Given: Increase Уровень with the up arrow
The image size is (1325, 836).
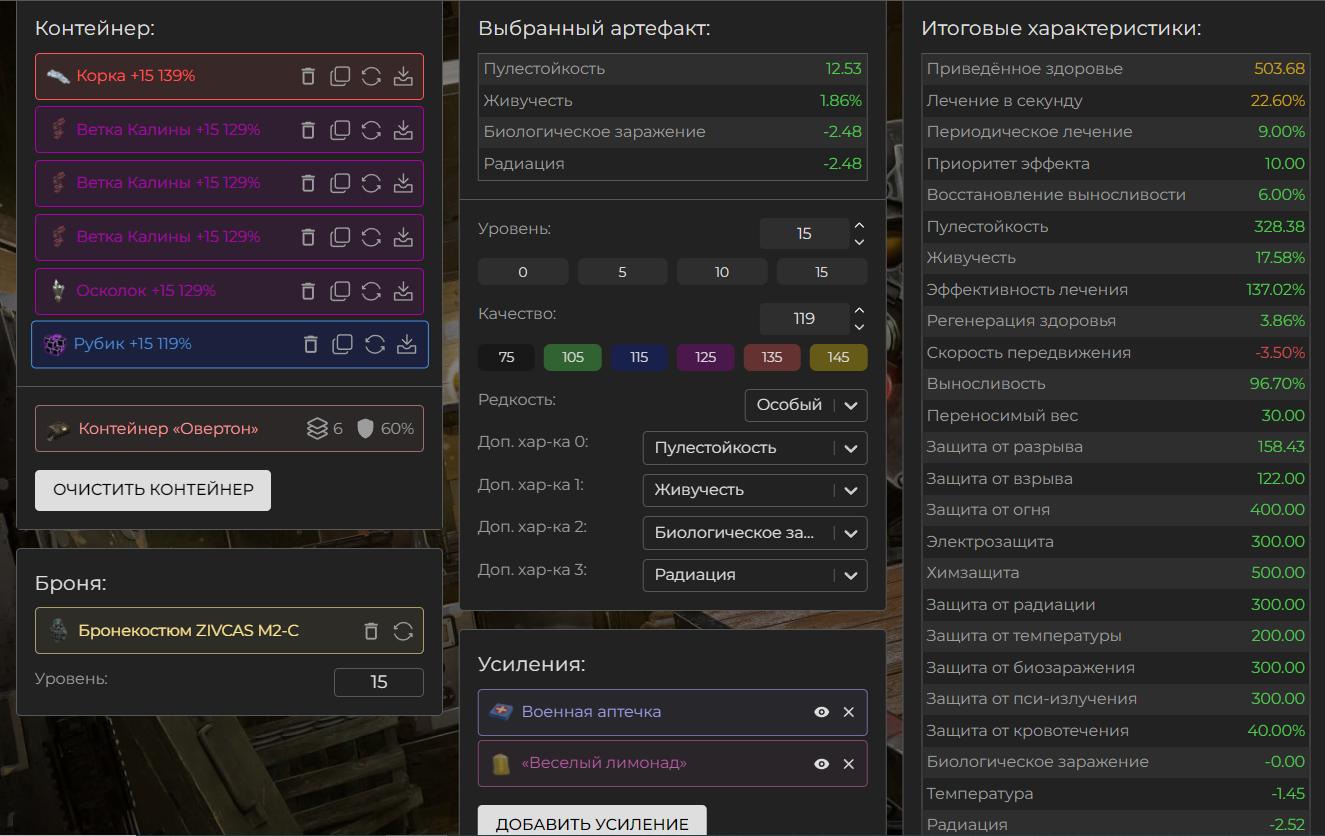Looking at the screenshot, I should [x=859, y=227].
